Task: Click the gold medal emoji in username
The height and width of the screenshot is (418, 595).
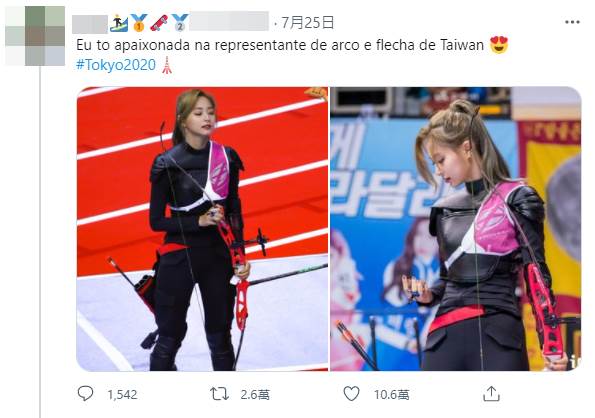Action: click(x=139, y=23)
